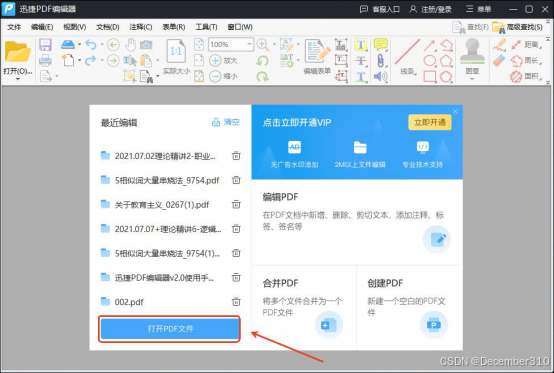Select the underline text T tool
The image size is (554, 373).
point(361,76)
